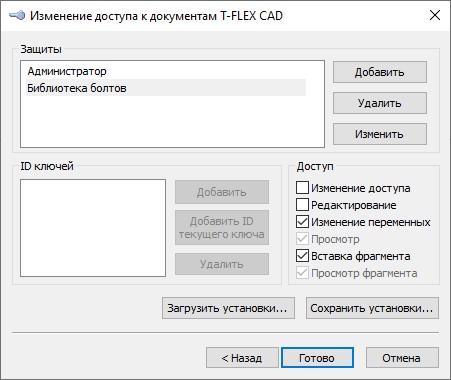The image size is (451, 380).
Task: Open Сохранить установки dialog
Action: pos(372,308)
